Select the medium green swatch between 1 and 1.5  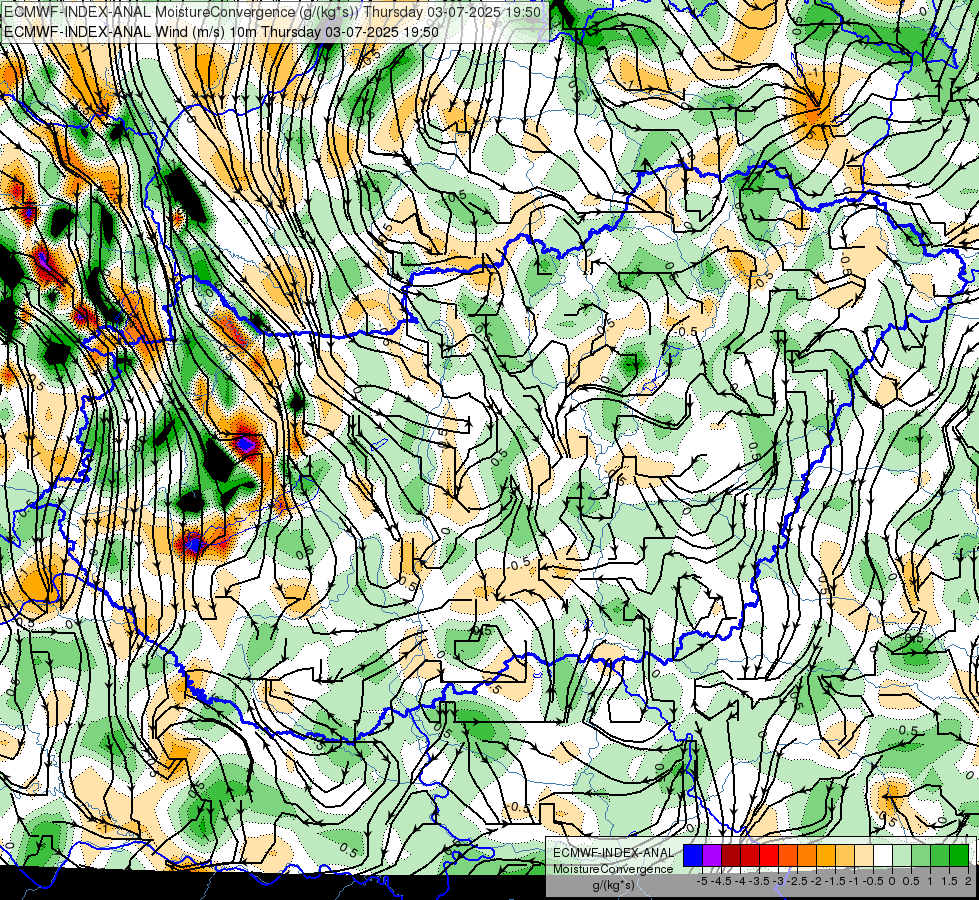pos(940,856)
